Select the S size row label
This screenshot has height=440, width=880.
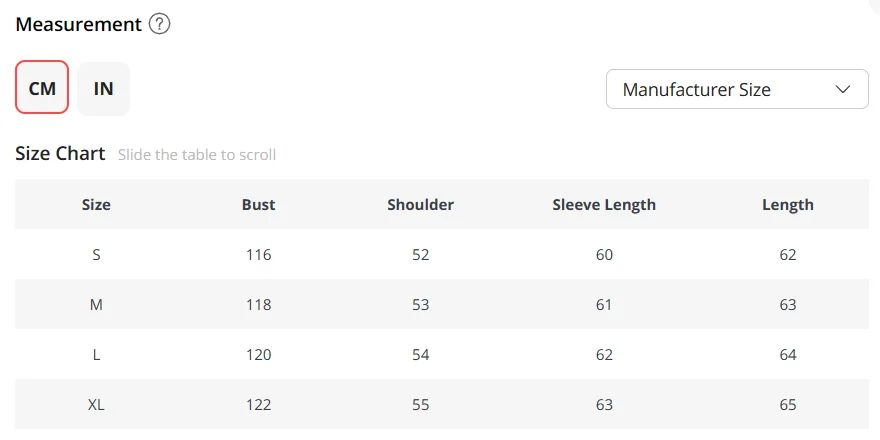96,255
